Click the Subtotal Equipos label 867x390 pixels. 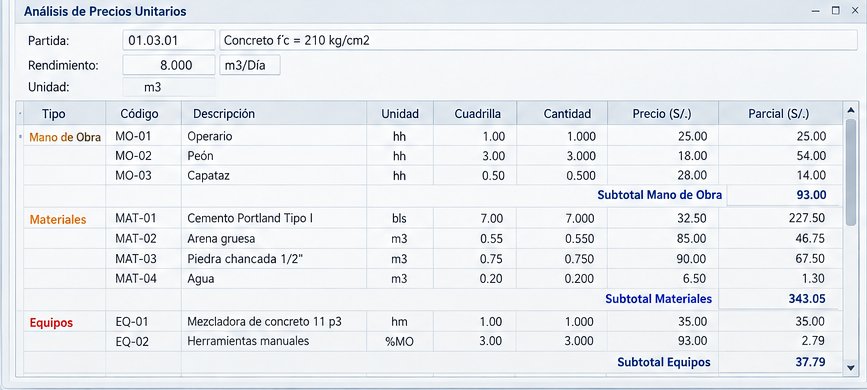pyautogui.click(x=664, y=362)
